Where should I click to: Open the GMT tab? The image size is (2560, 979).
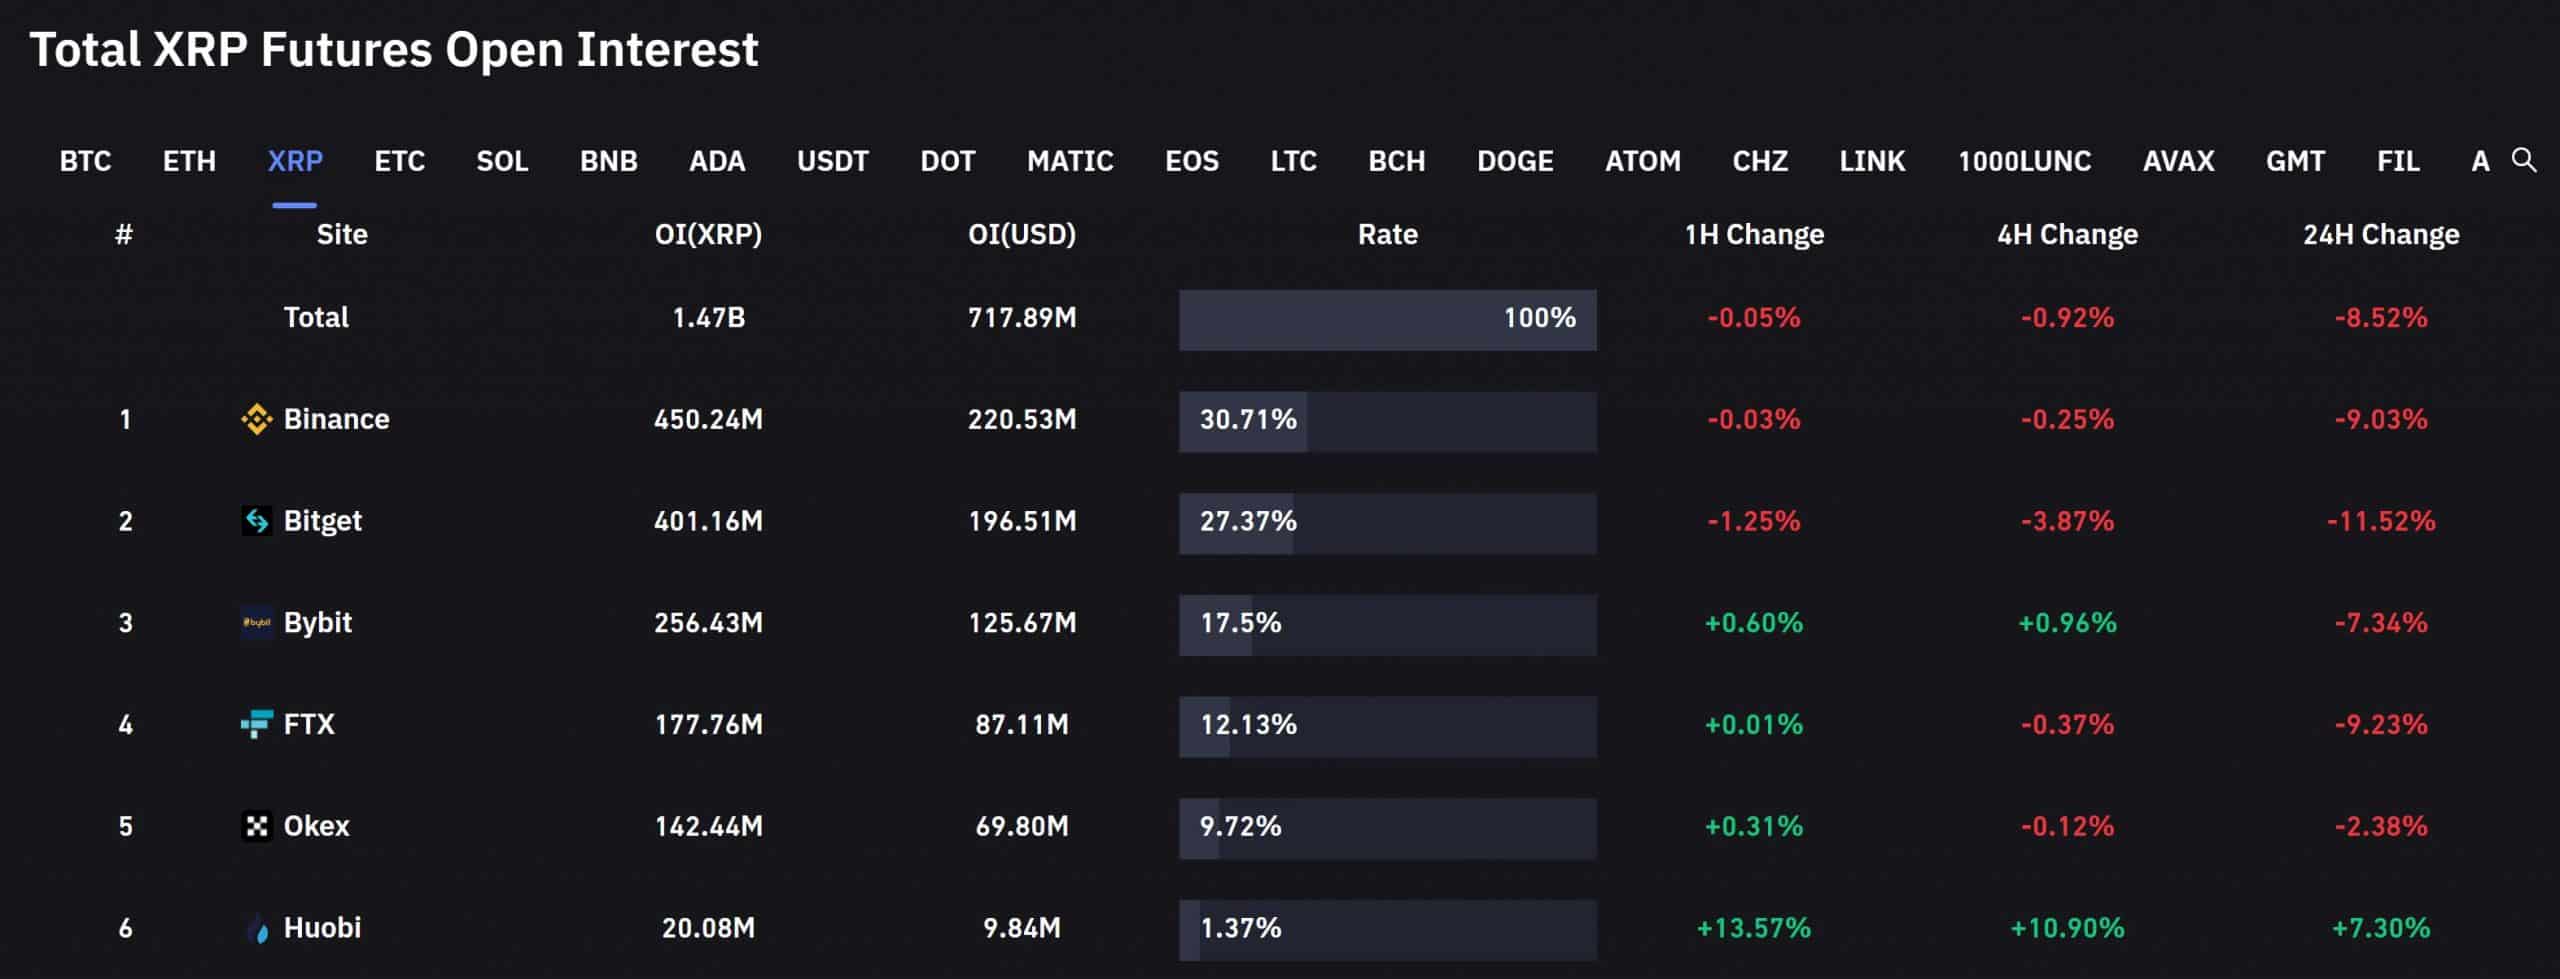point(2295,161)
